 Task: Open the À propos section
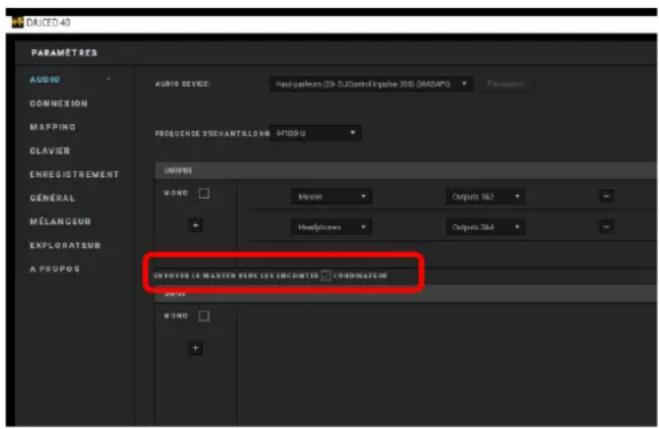click(55, 268)
